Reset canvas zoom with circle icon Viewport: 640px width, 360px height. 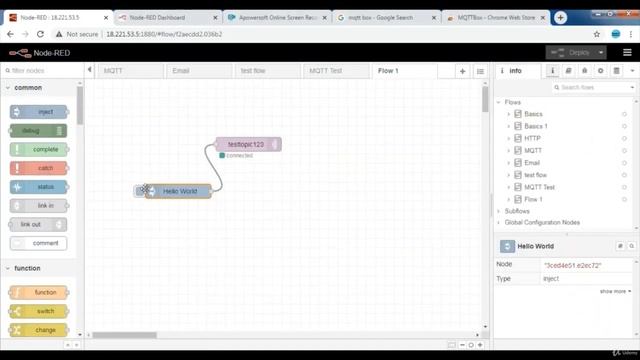click(471, 345)
